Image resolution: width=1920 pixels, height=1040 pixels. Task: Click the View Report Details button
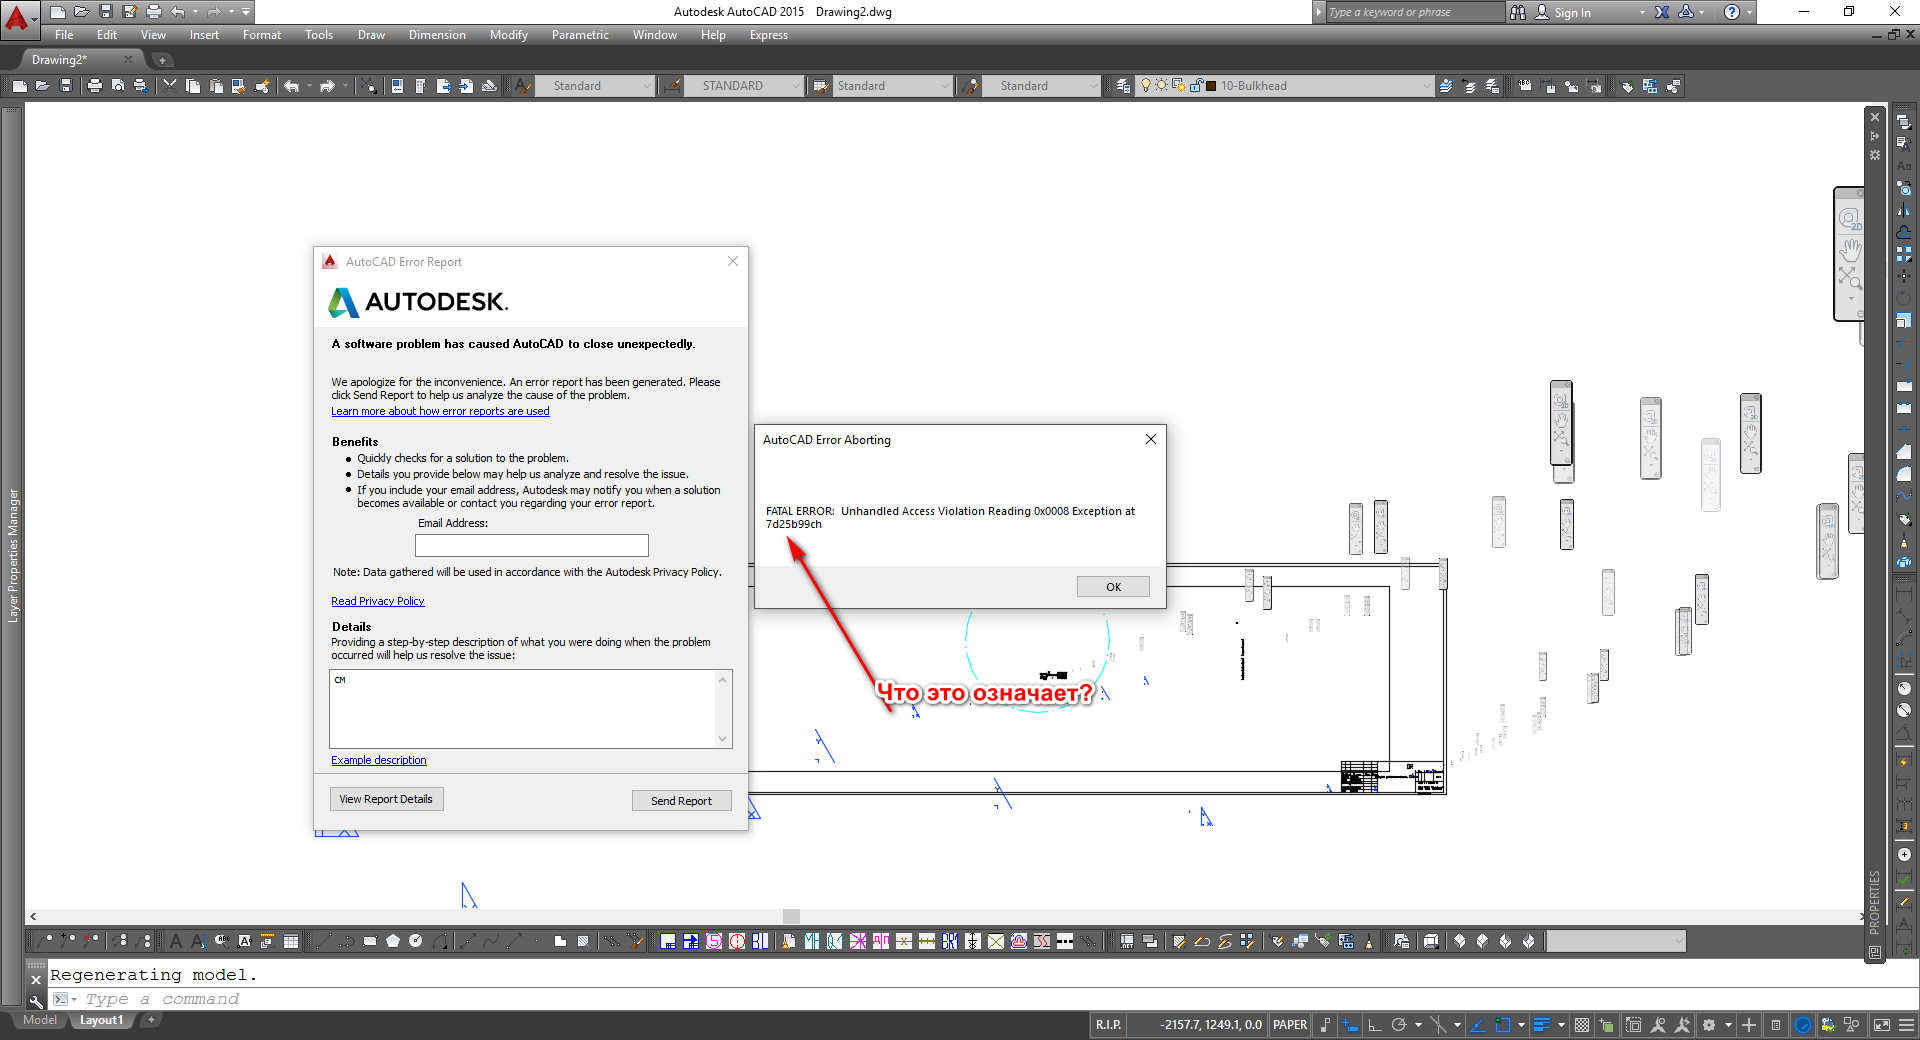[386, 799]
